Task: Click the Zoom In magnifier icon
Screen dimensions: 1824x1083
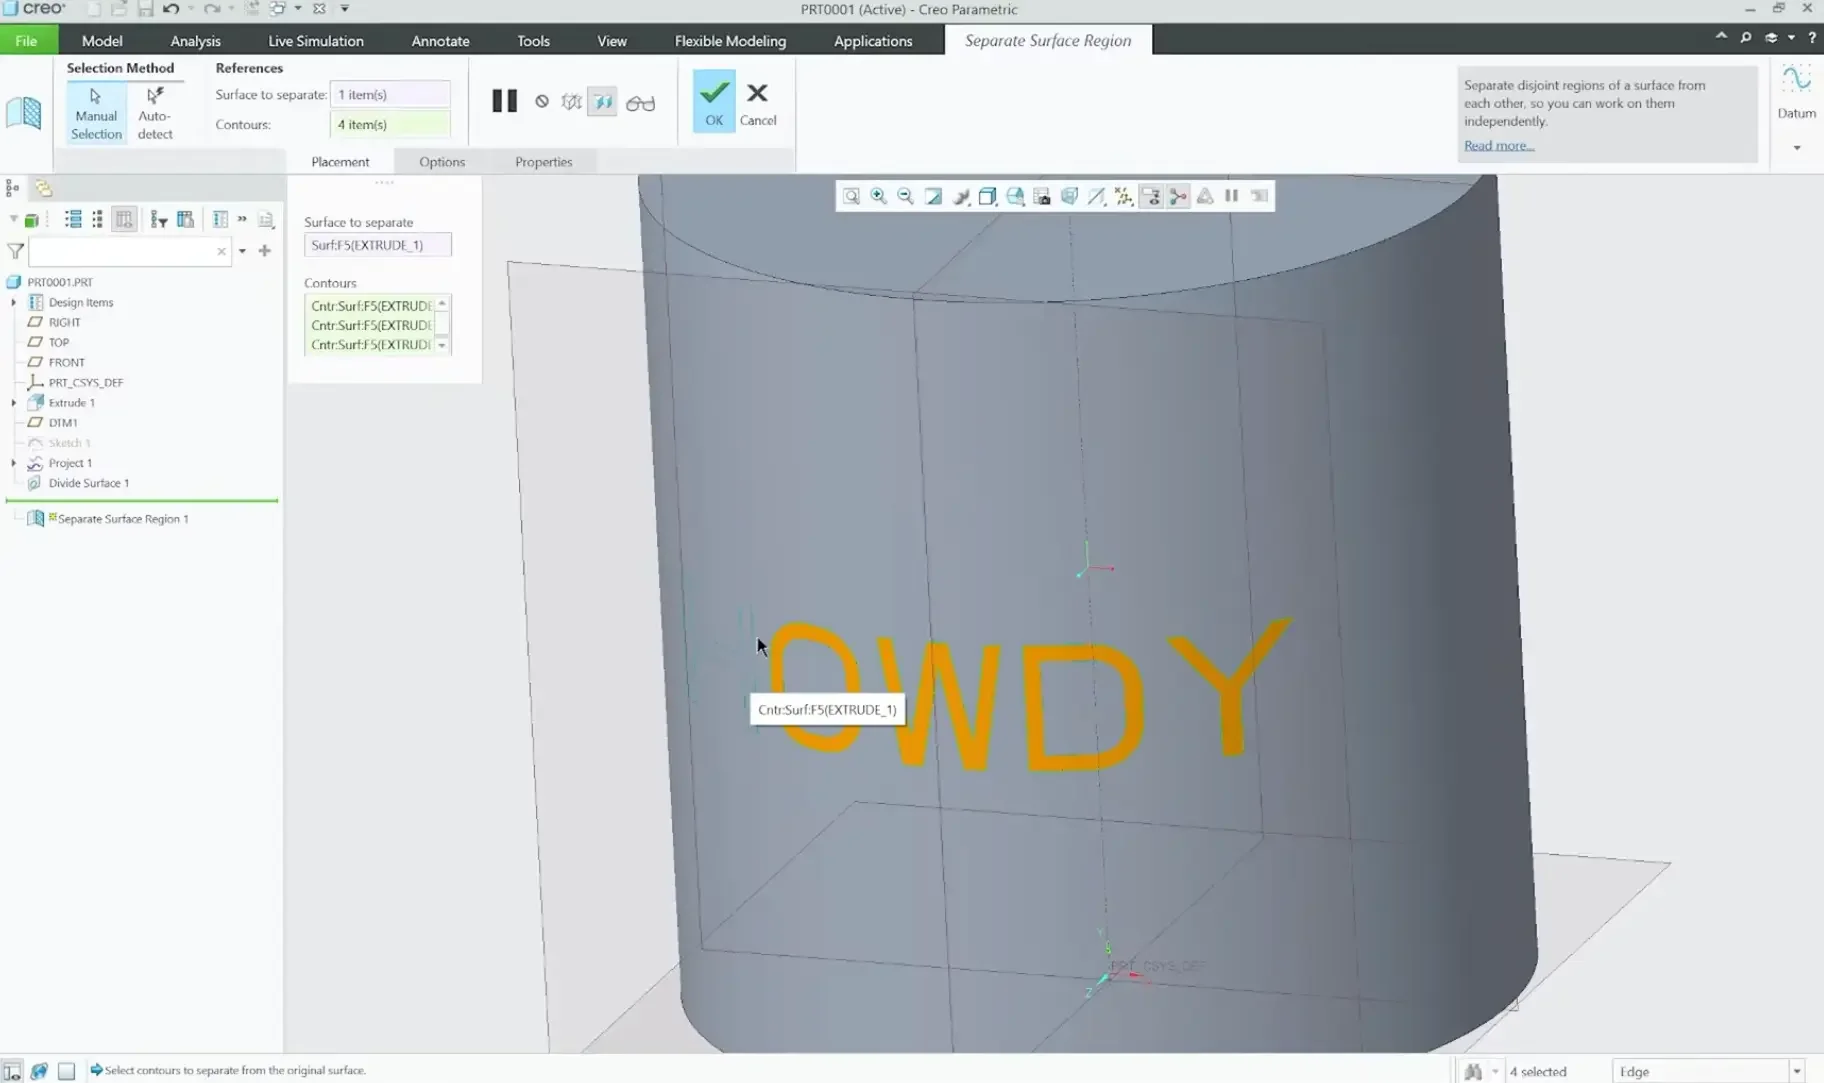Action: [878, 196]
